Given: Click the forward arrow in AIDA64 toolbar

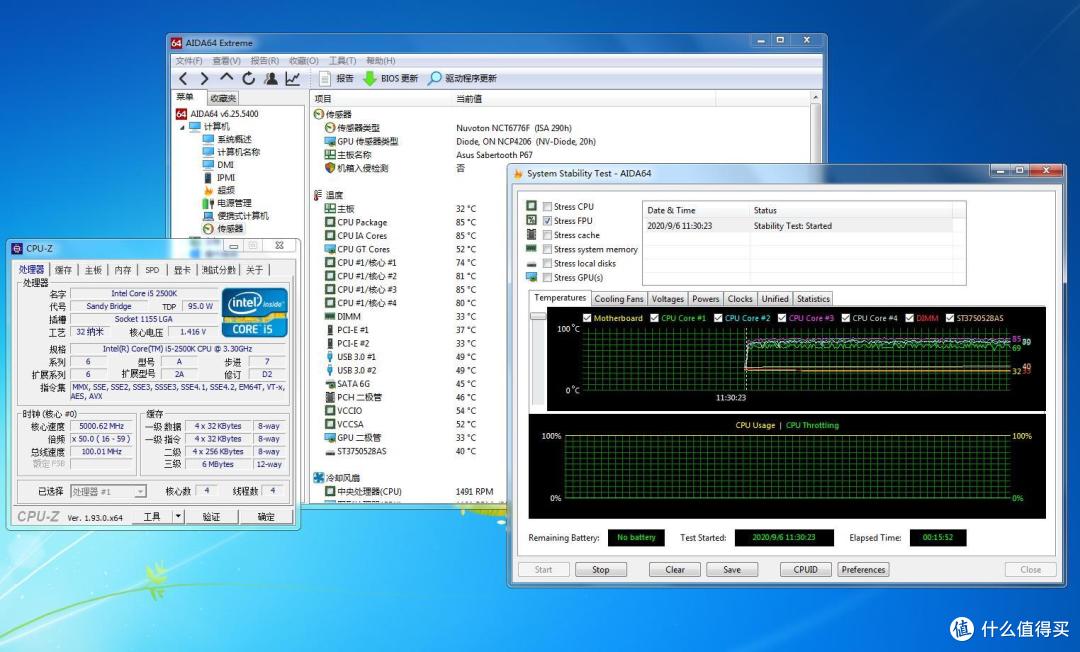Looking at the screenshot, I should click(205, 78).
